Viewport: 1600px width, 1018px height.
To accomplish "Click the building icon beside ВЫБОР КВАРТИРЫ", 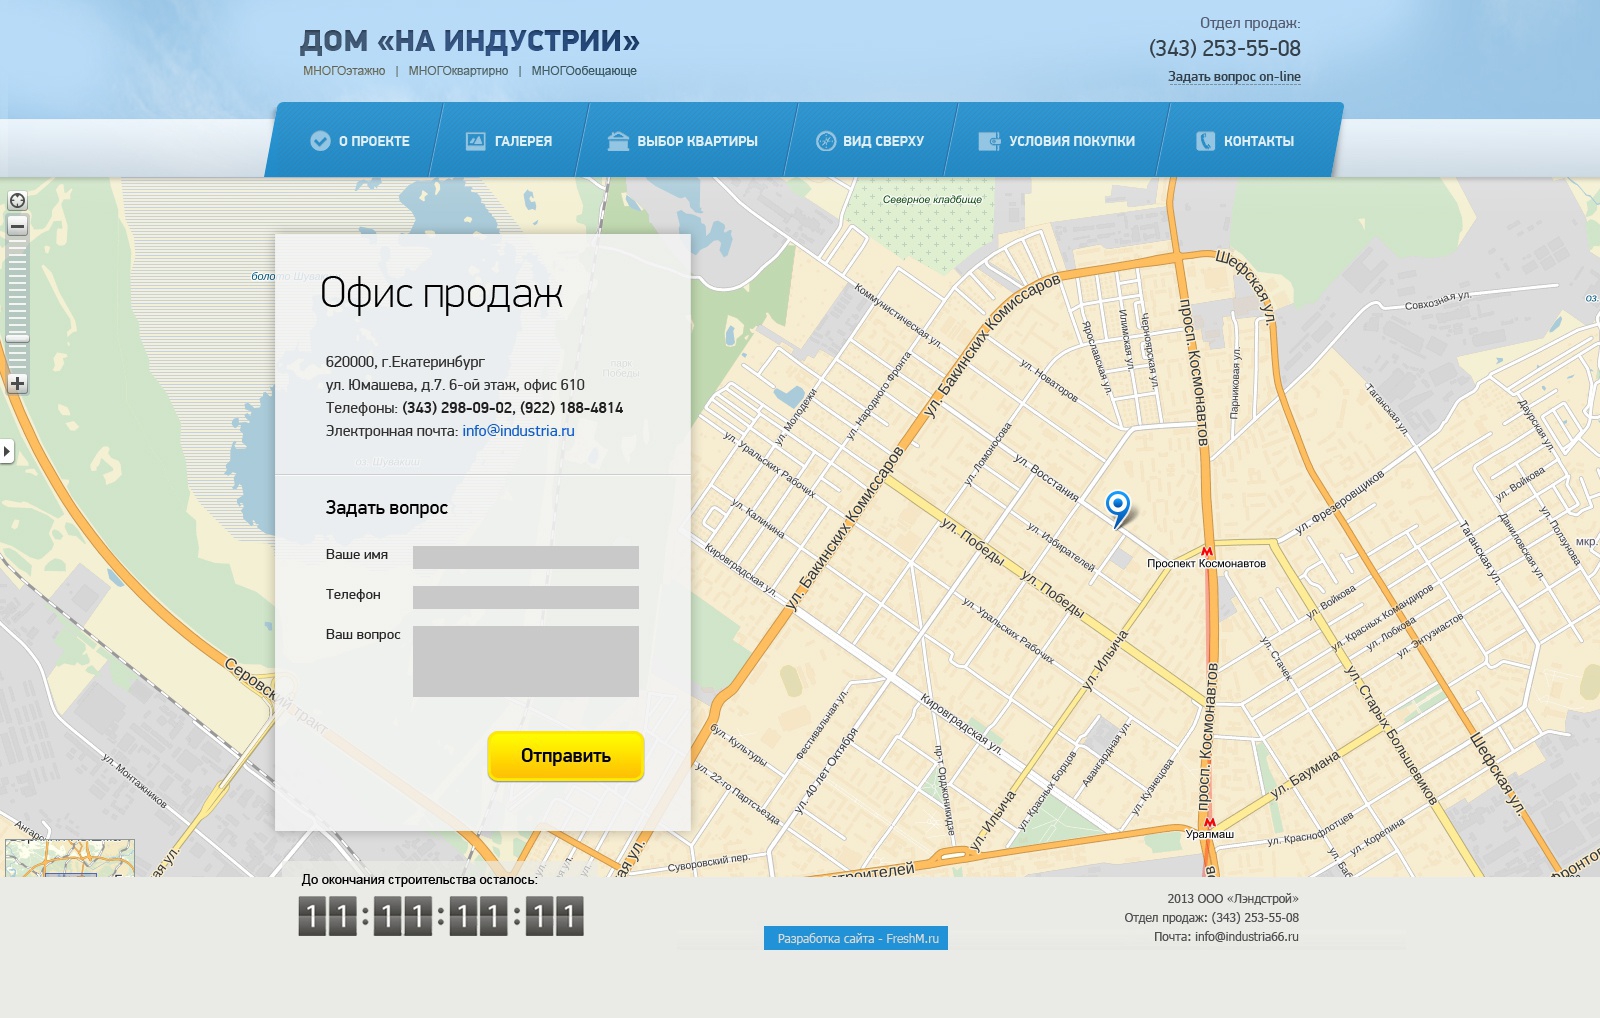I will pyautogui.click(x=618, y=141).
